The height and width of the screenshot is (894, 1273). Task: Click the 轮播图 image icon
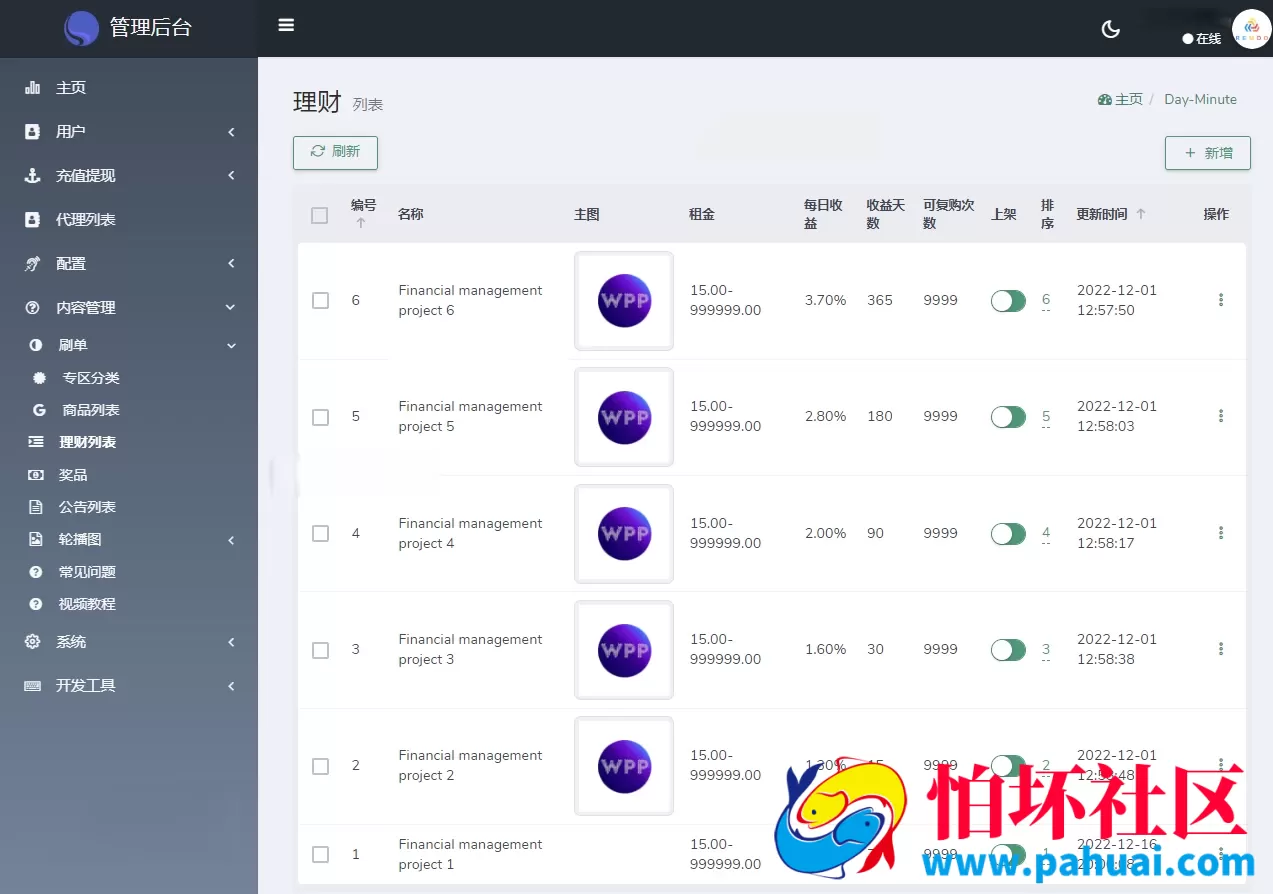coord(36,539)
